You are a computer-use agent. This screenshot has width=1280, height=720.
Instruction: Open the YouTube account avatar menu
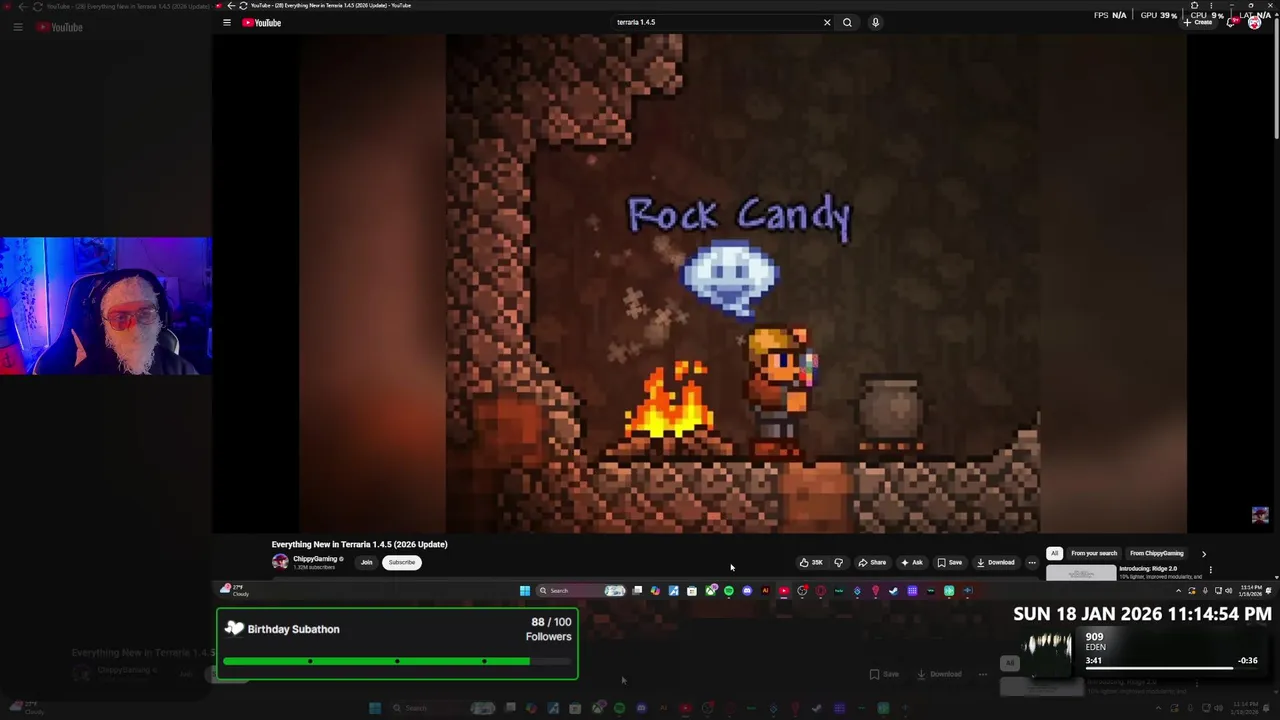point(1254,22)
